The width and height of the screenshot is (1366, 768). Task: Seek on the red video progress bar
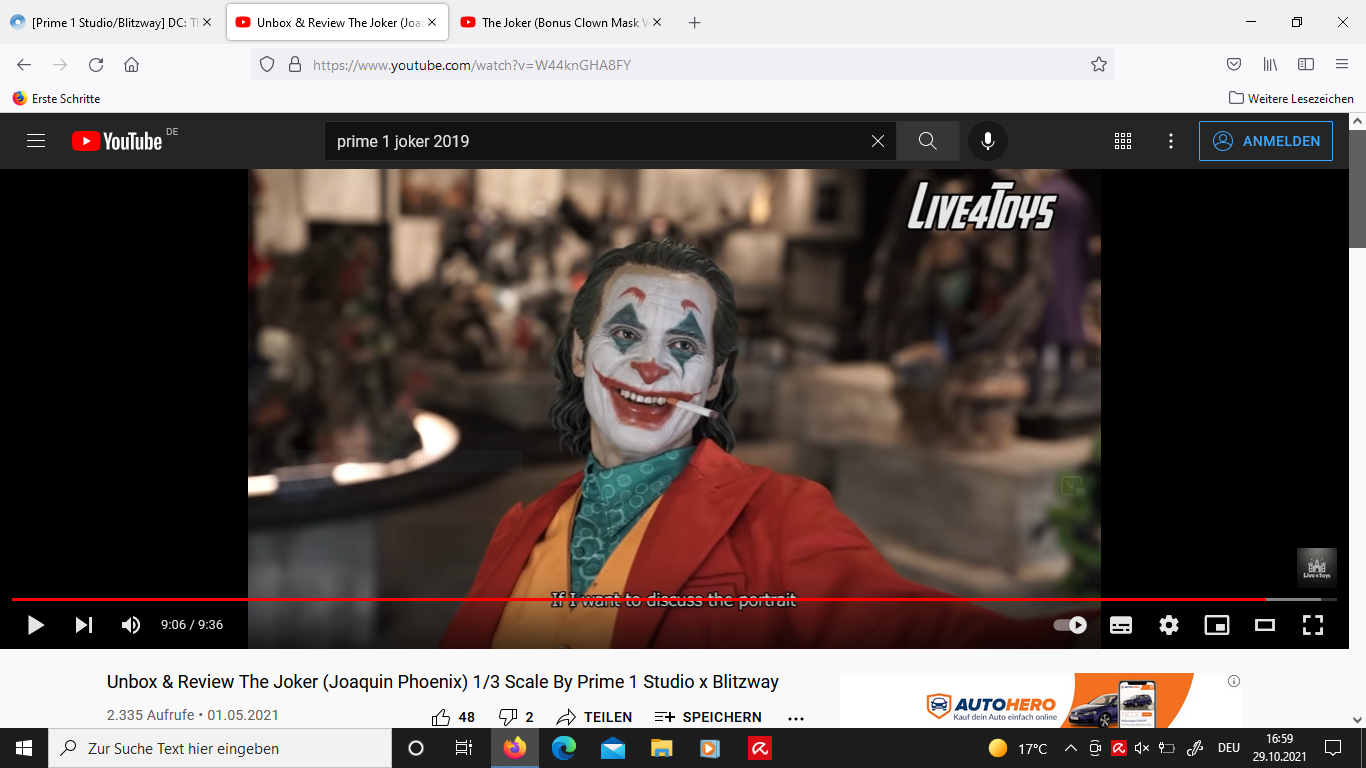(x=674, y=599)
